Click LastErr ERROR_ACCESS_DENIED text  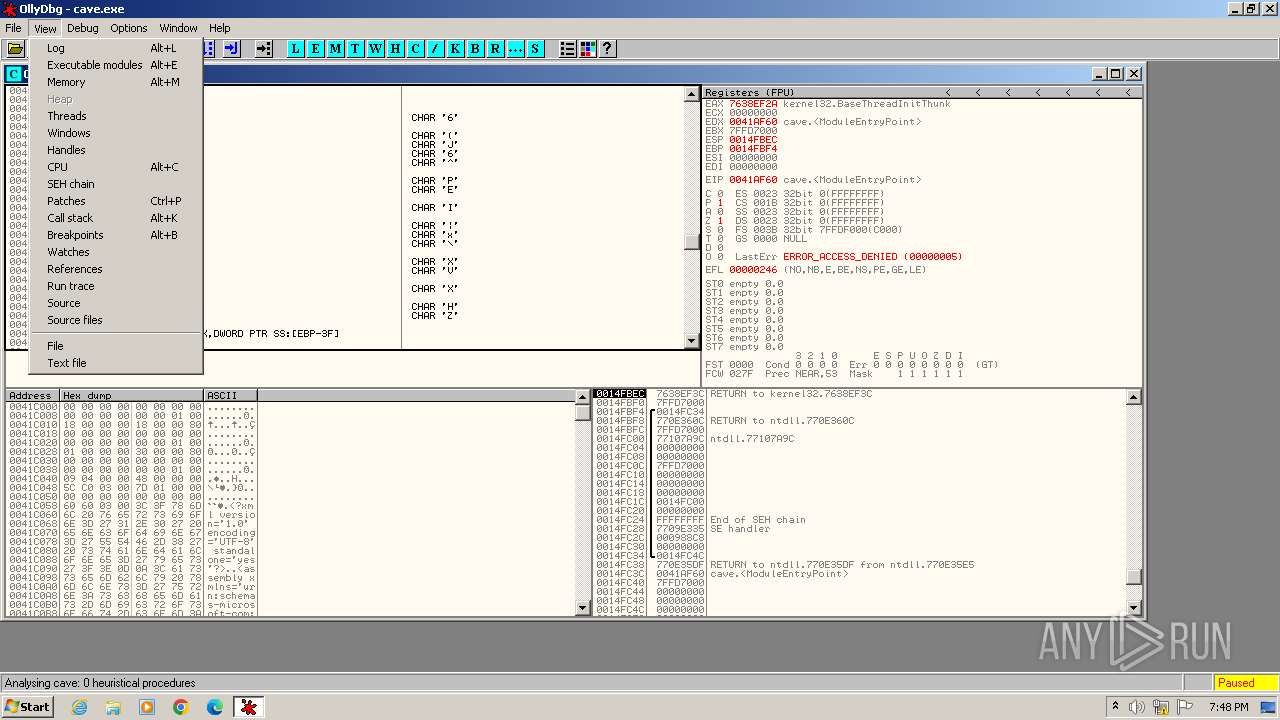click(872, 257)
